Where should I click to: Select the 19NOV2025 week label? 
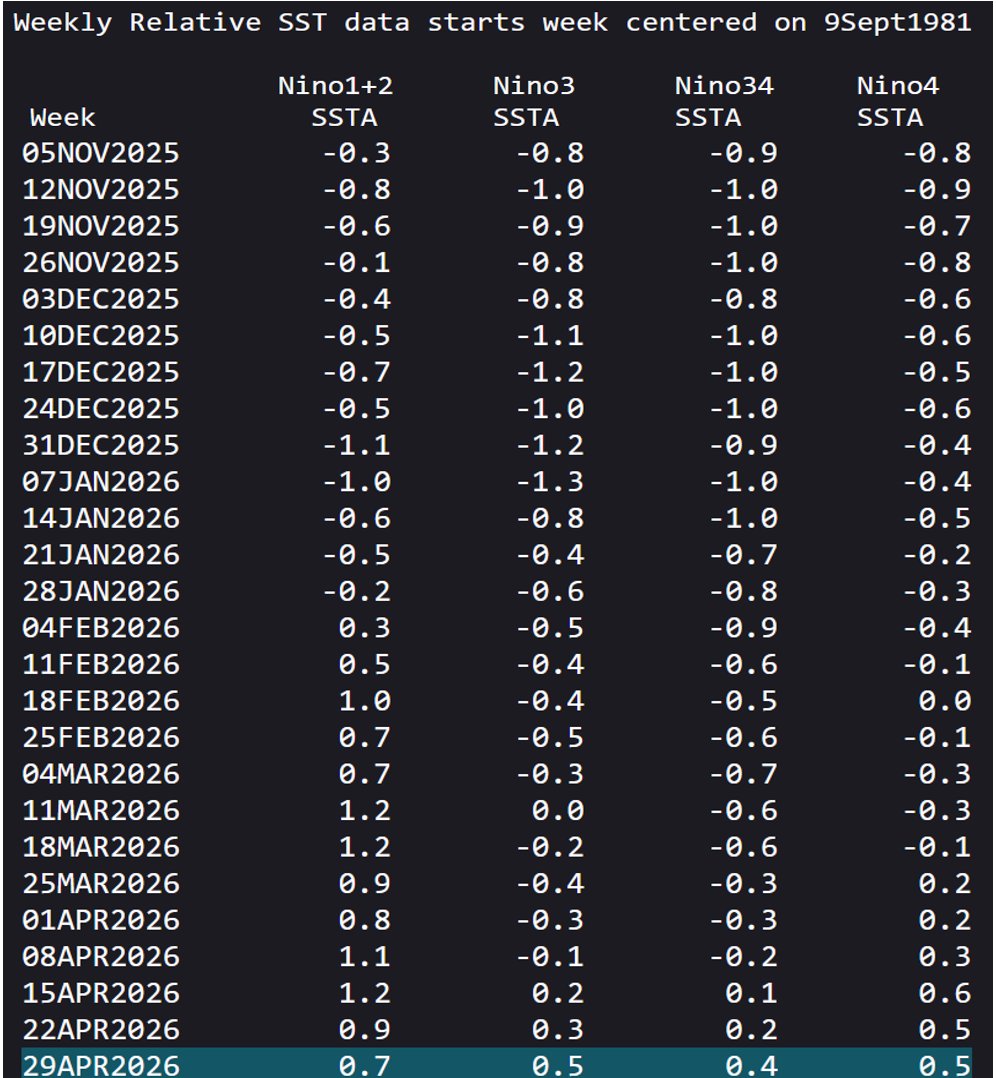101,226
